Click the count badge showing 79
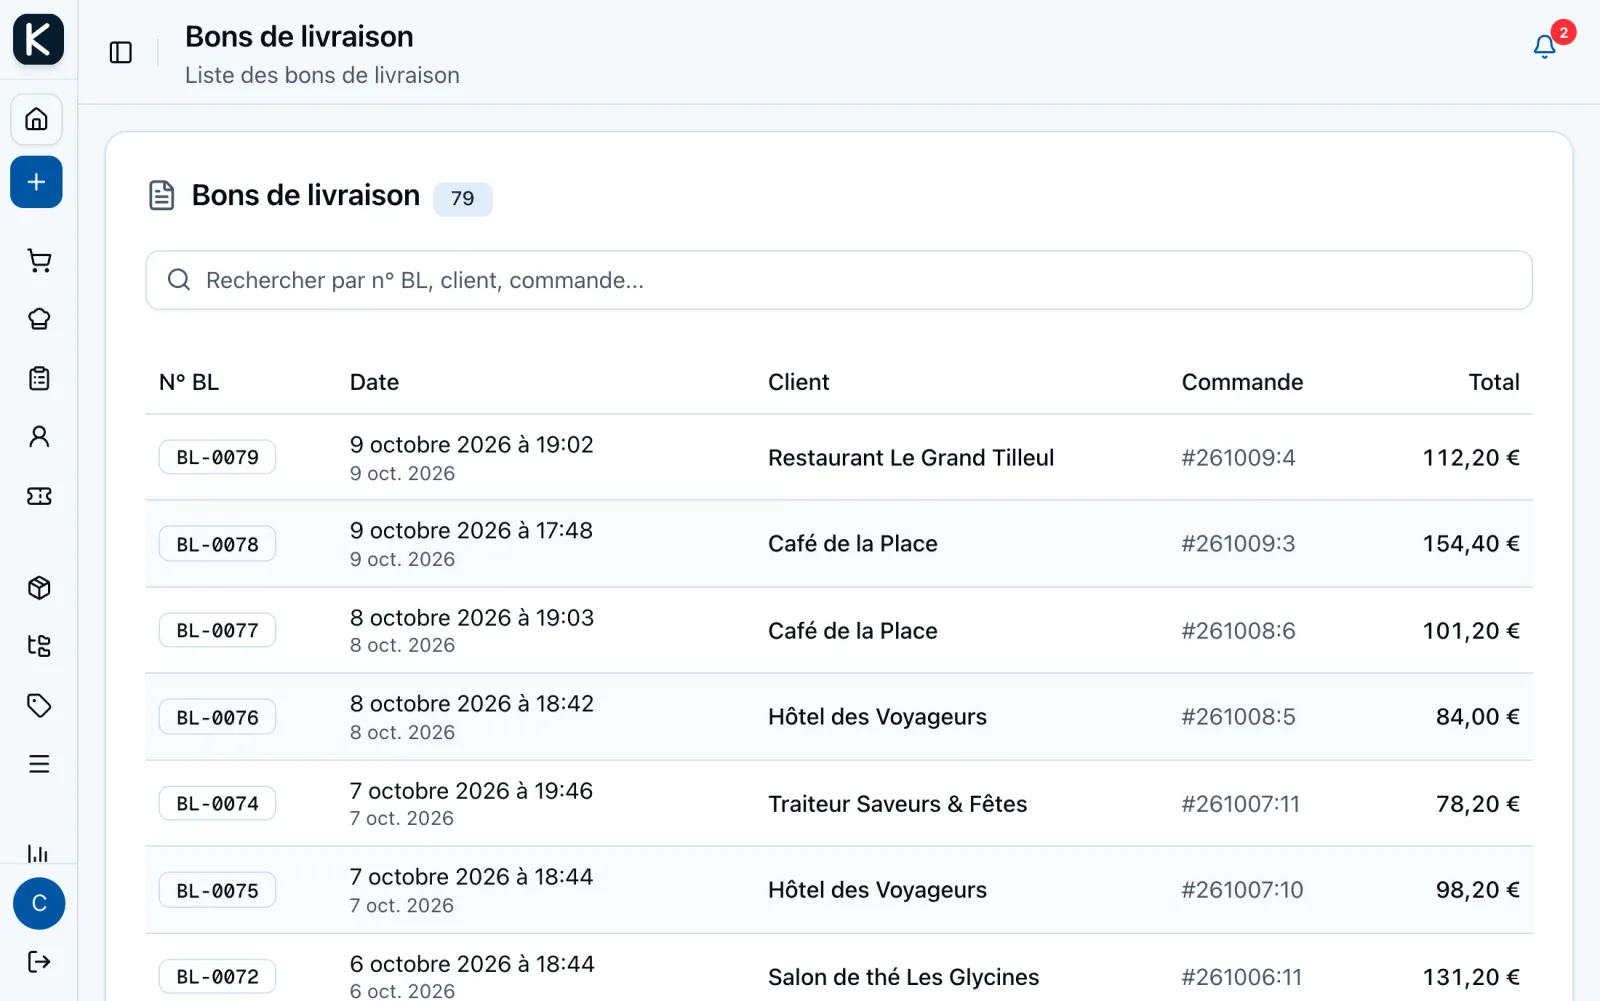 coord(462,198)
